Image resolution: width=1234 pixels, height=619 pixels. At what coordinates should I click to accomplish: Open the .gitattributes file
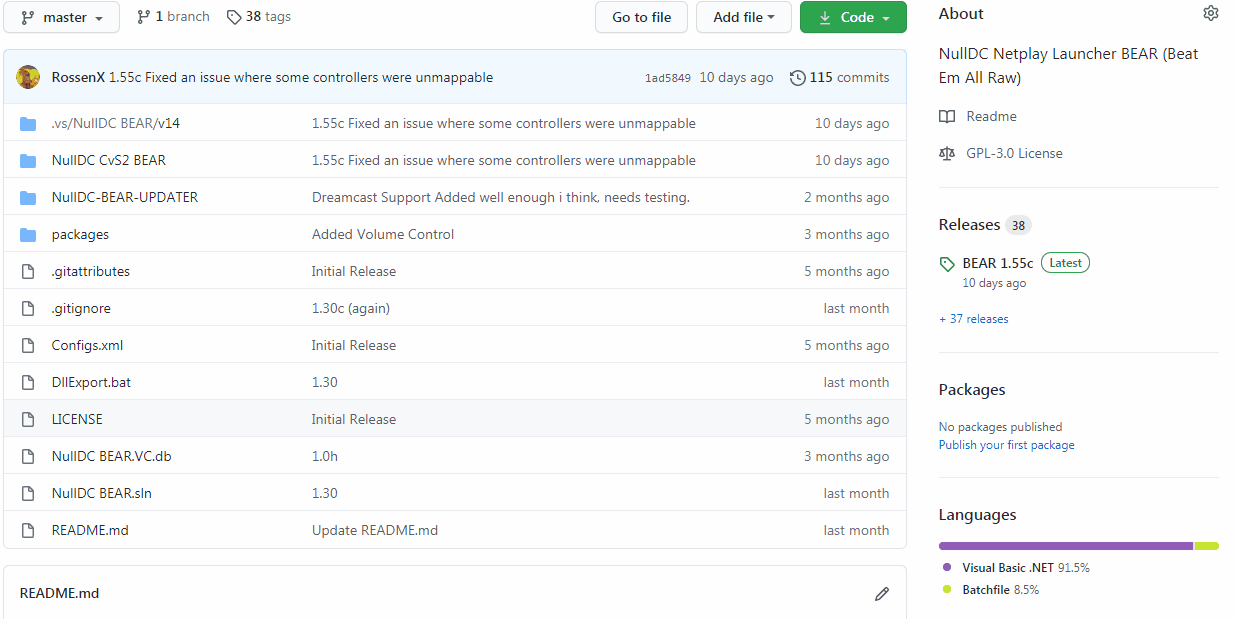pyautogui.click(x=91, y=272)
